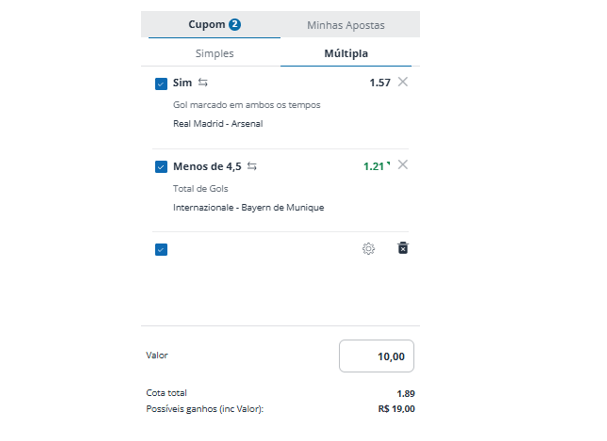Viewport: 607px width, 441px height.
Task: Open the Internazionale - Bayern de Munique match
Action: coord(248,208)
